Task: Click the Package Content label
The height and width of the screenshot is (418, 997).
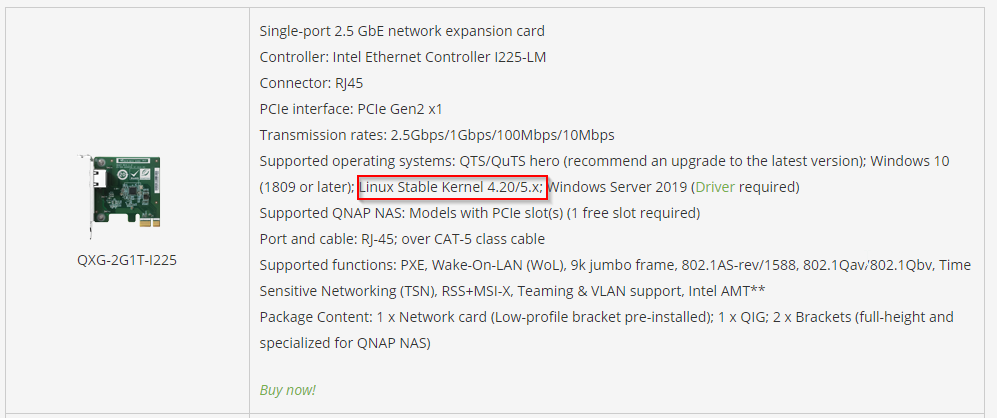Action: click(x=314, y=317)
